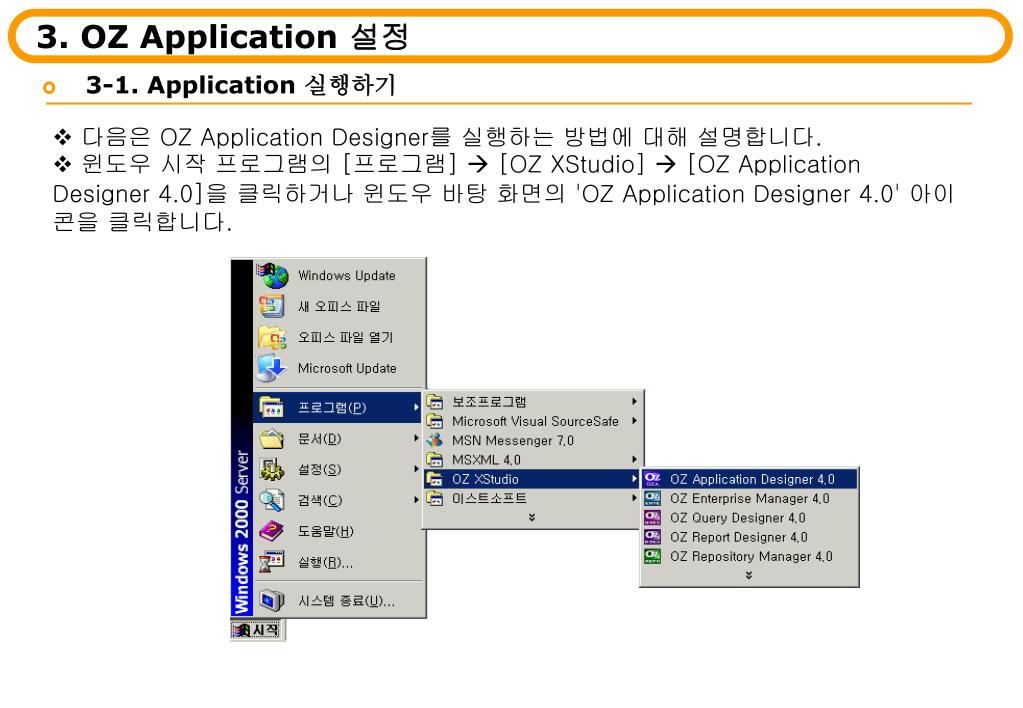
Task: Click the MSN Messenger 7.0 icon
Action: pyautogui.click(x=435, y=440)
